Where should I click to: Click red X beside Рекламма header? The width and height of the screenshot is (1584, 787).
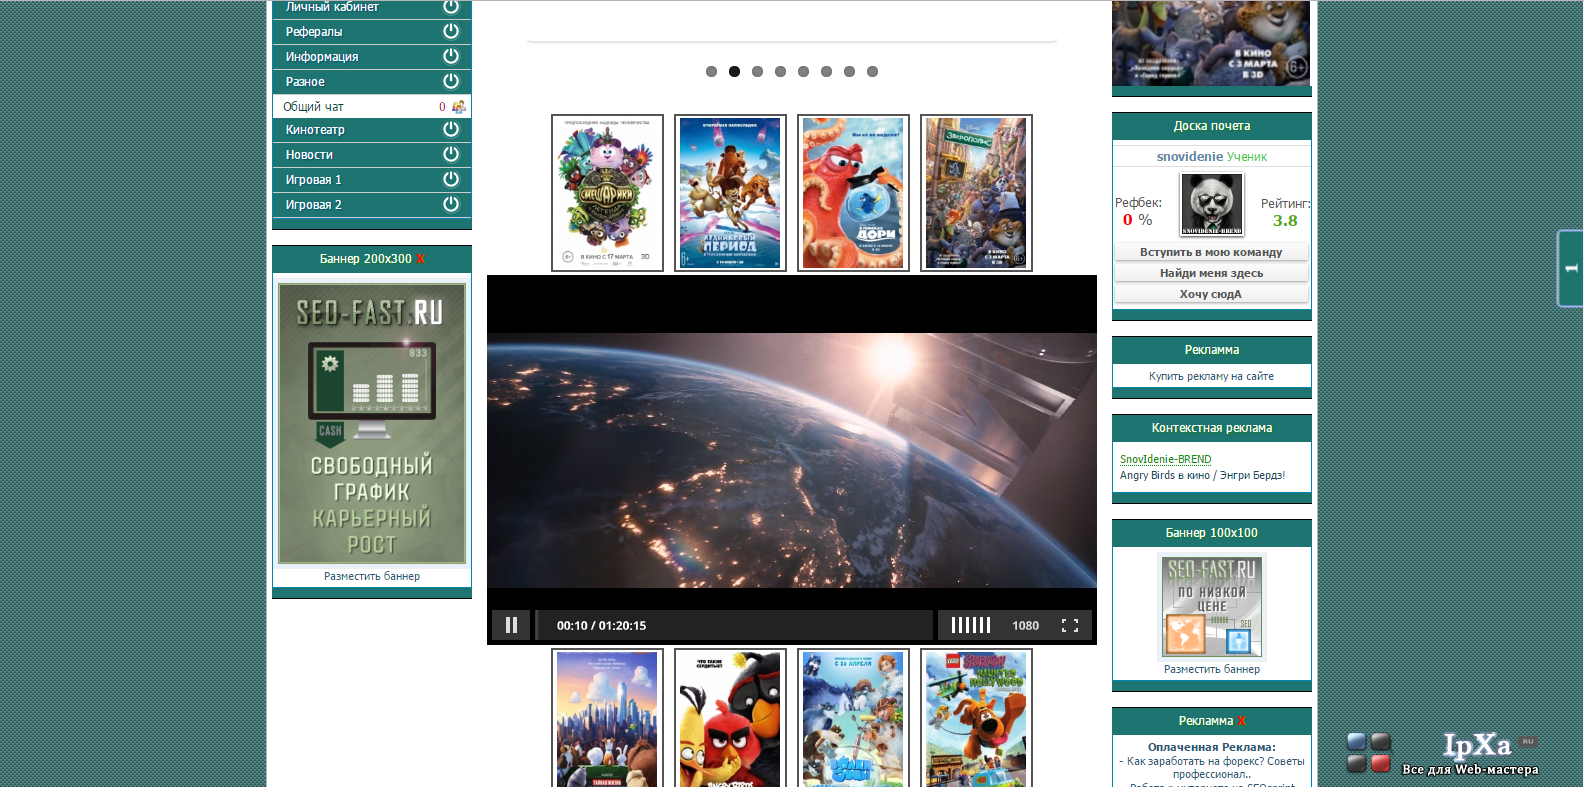pyautogui.click(x=1241, y=721)
